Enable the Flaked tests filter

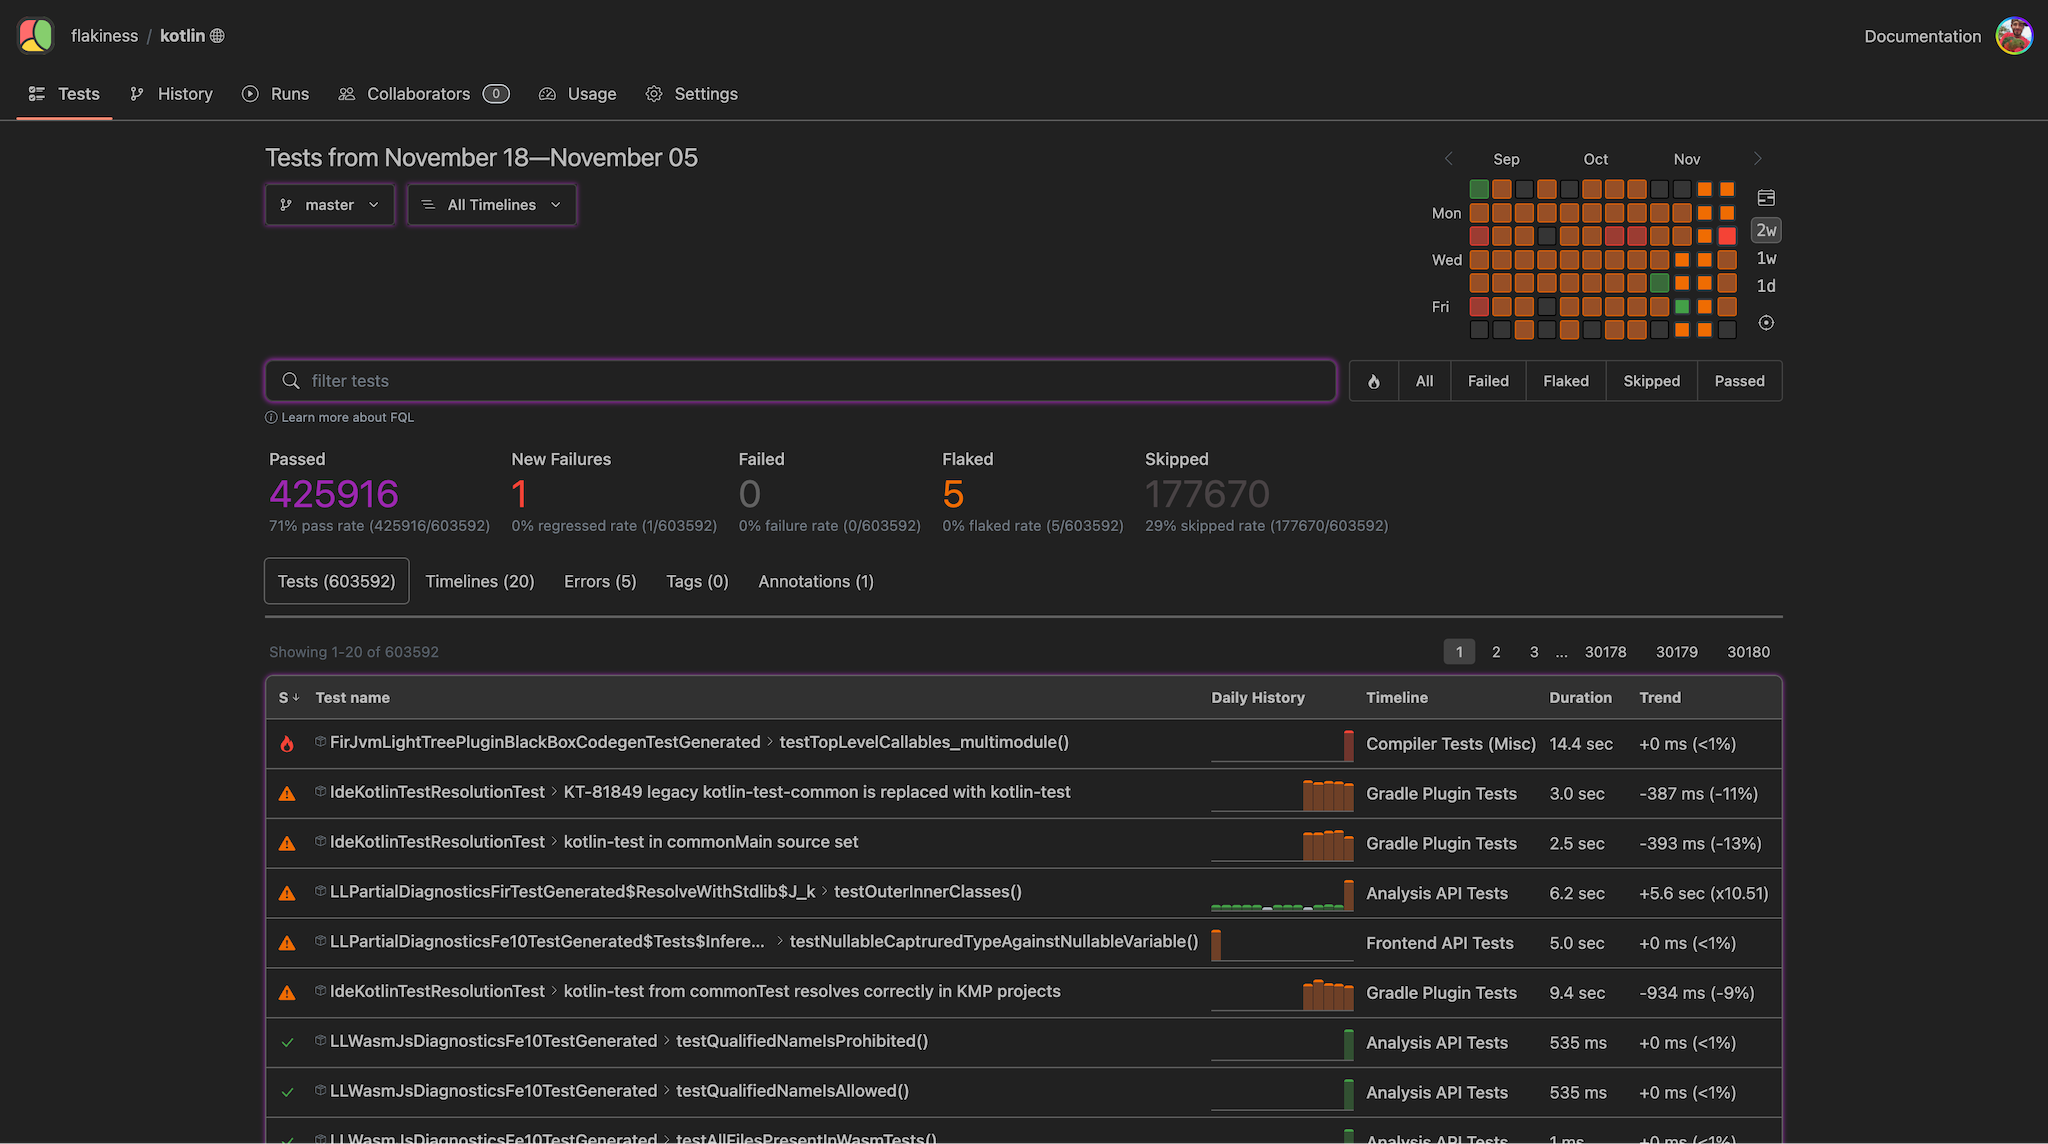coord(1565,381)
